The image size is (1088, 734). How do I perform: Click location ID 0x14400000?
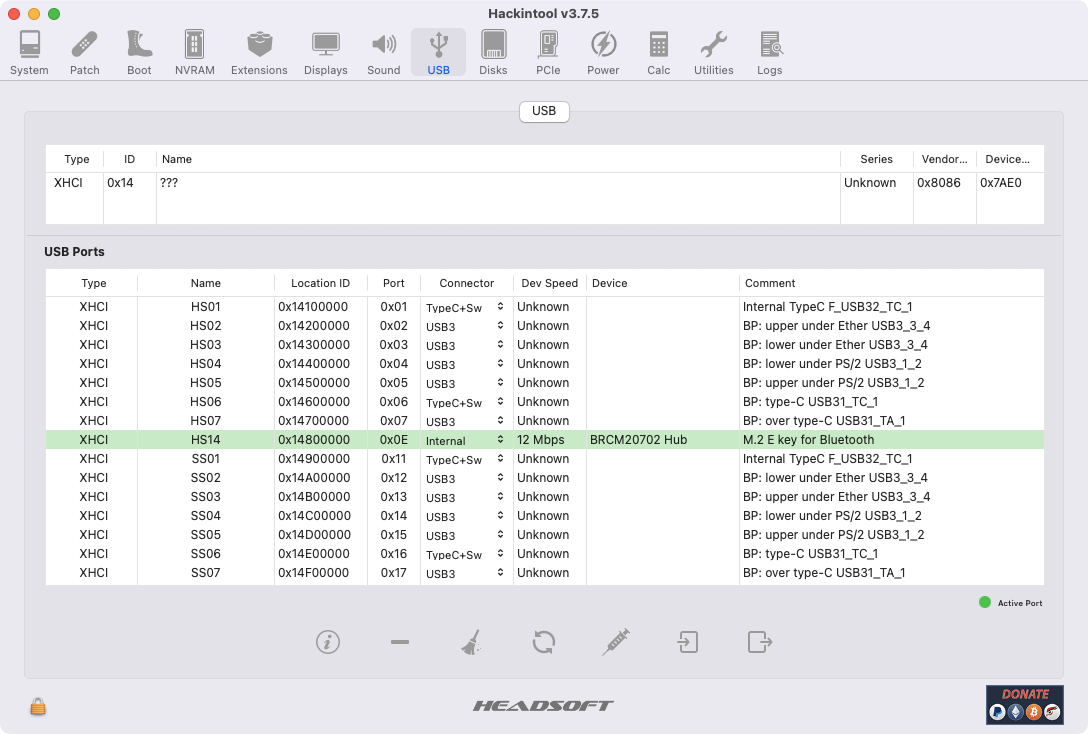[314, 364]
